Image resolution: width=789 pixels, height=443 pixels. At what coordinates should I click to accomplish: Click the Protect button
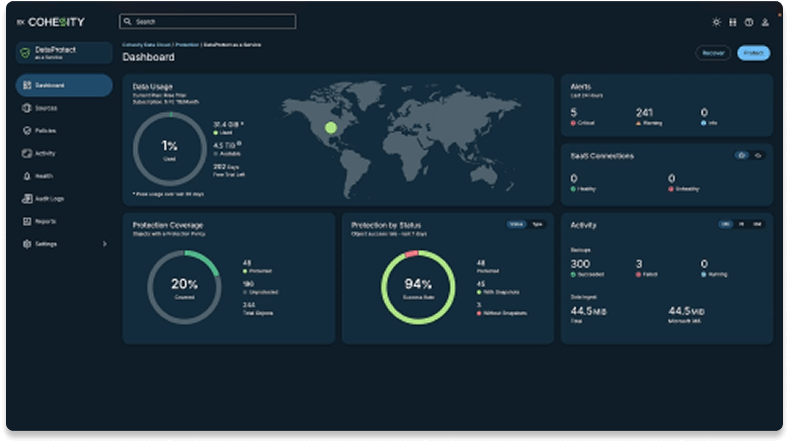point(753,53)
